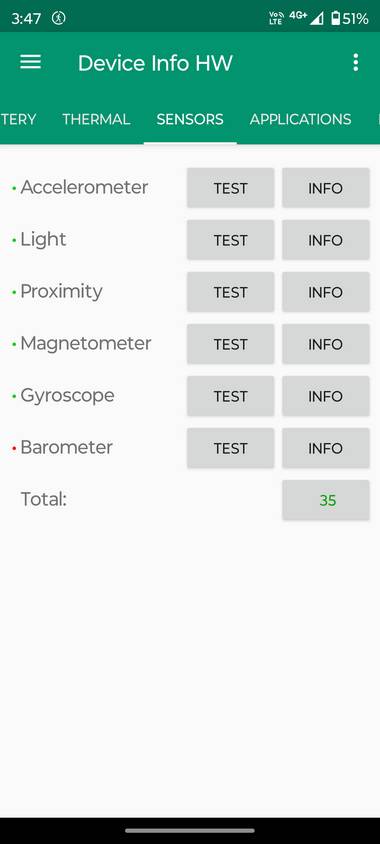Run the Light sensor test
Viewport: 380px width, 844px height.
coord(230,240)
